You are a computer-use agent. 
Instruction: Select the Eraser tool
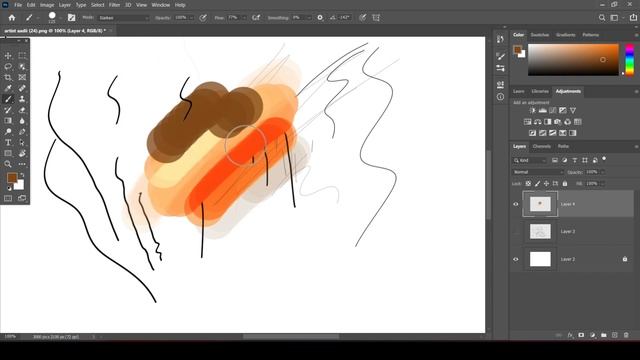tap(22, 110)
